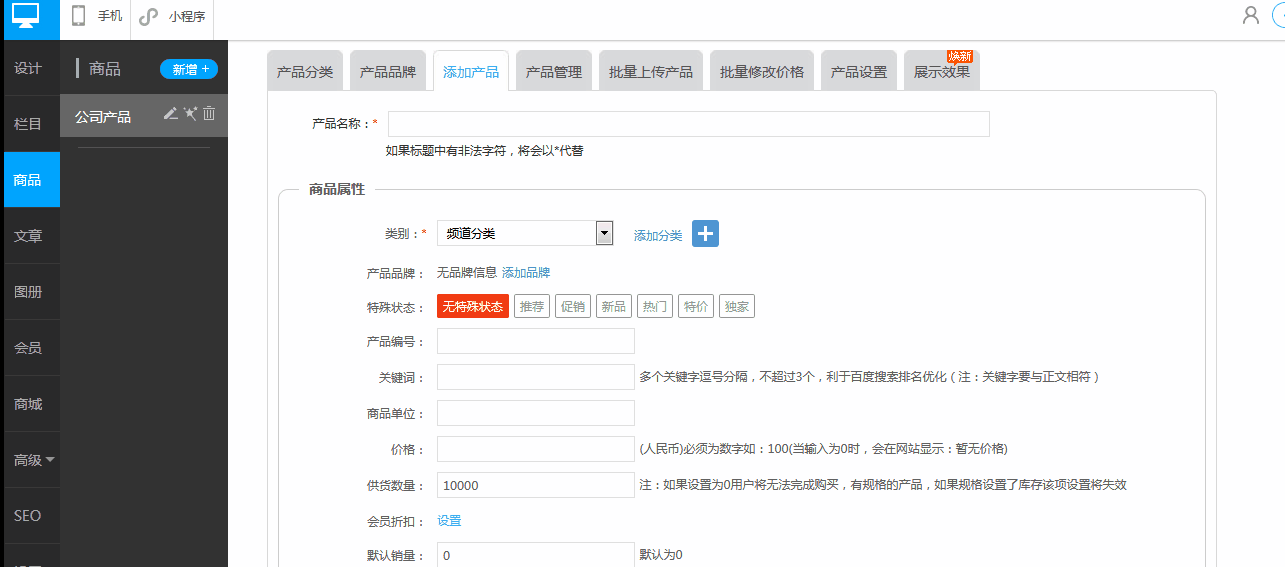Screen dimensions: 1285x567
Task: Click the blue plus add category icon
Action: coord(705,234)
